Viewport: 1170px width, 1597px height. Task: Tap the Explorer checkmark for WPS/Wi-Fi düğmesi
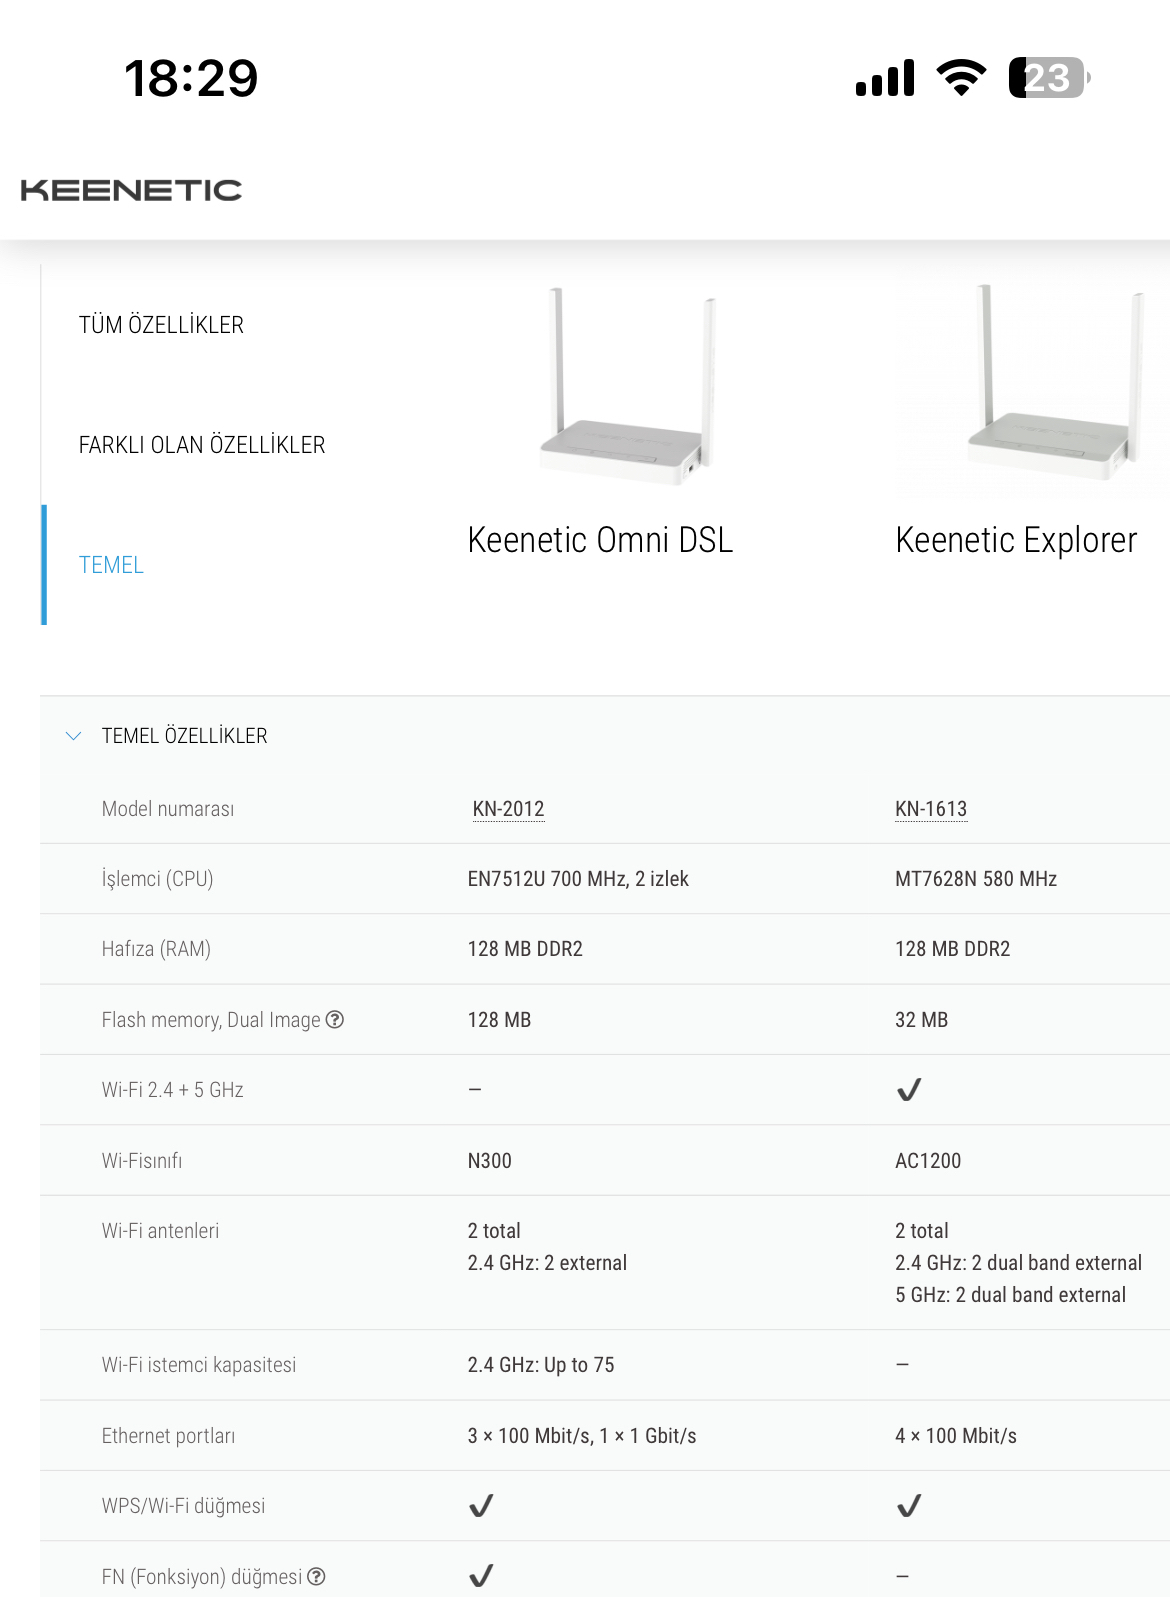909,1506
